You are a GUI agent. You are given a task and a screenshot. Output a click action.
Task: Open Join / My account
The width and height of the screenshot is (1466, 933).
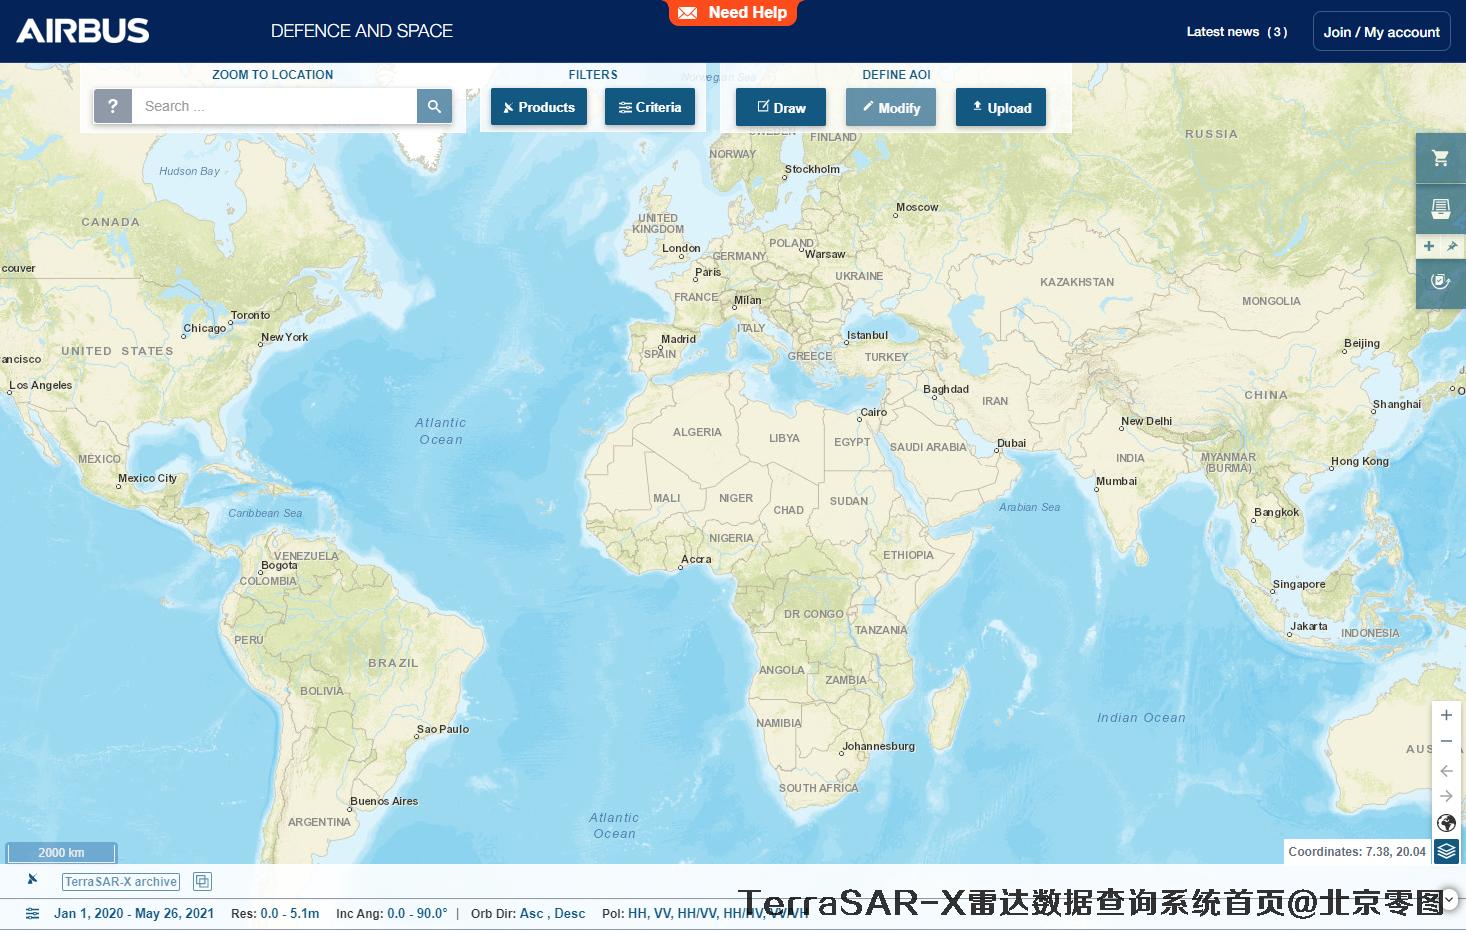[x=1381, y=32]
